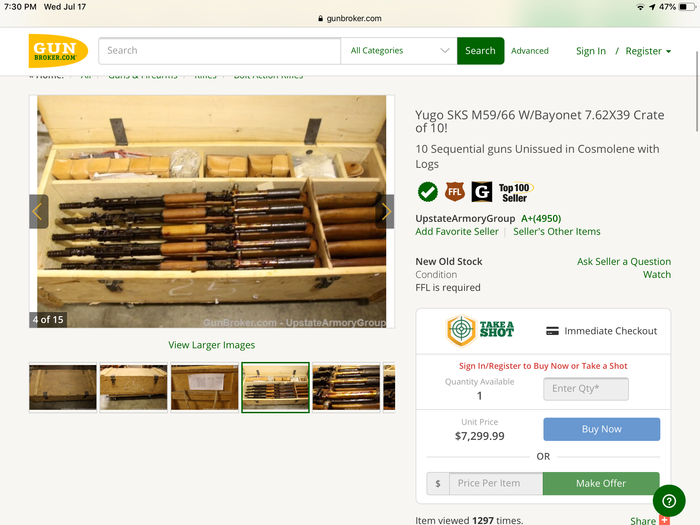
Task: Open the help question mark bubble
Action: click(x=668, y=501)
